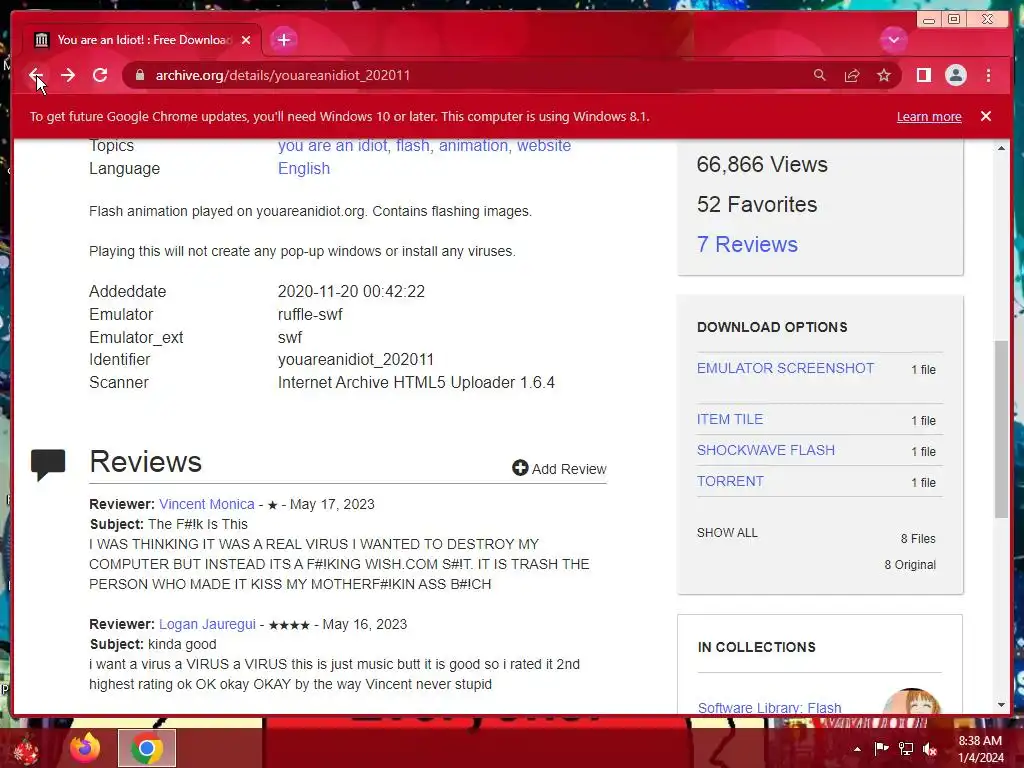Click SHOW ALL download files
This screenshot has height=768, width=1024.
727,533
